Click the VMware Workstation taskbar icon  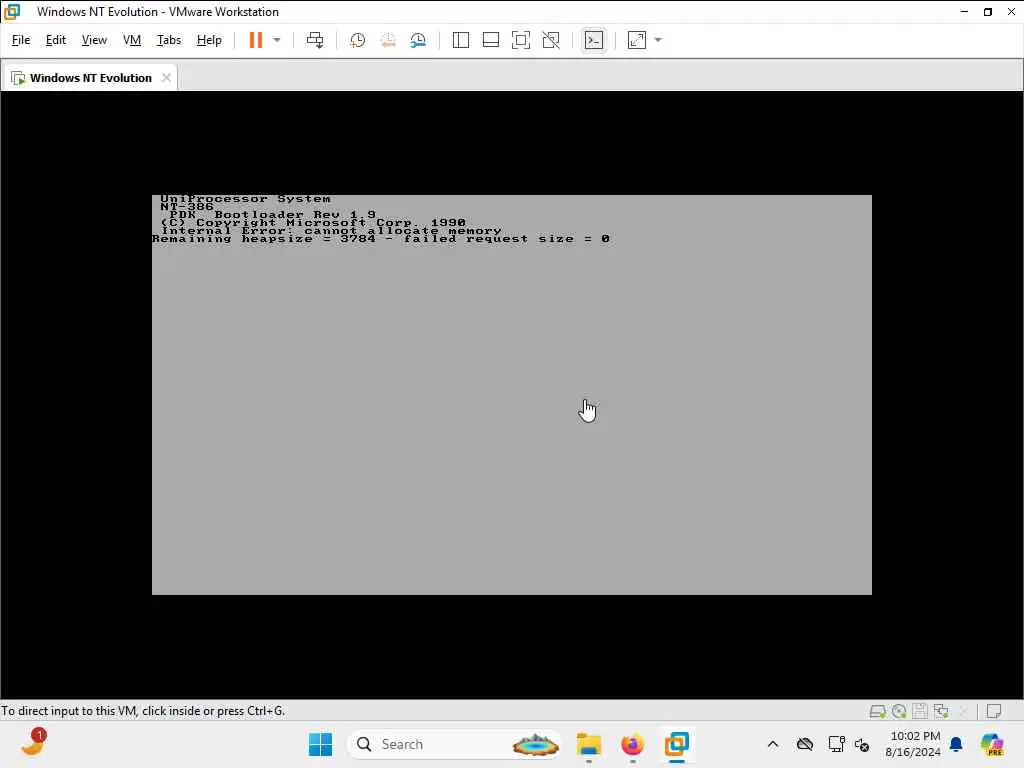pyautogui.click(x=677, y=744)
